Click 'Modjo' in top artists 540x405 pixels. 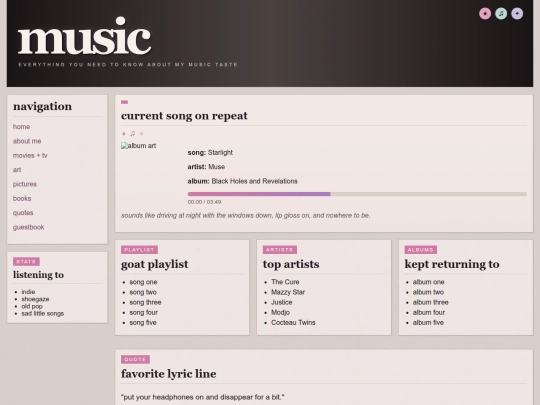[280, 312]
